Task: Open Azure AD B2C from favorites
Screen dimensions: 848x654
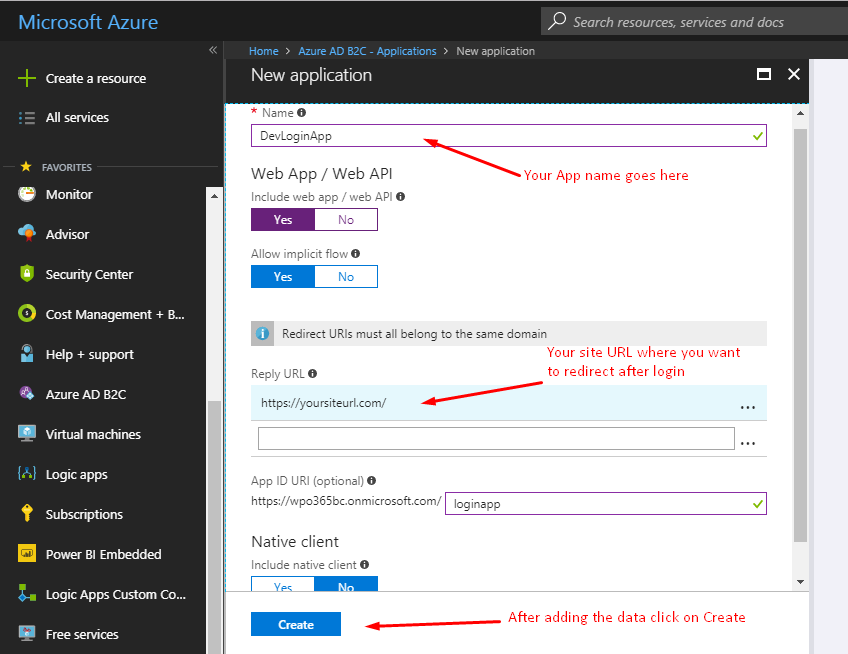Action: point(86,394)
